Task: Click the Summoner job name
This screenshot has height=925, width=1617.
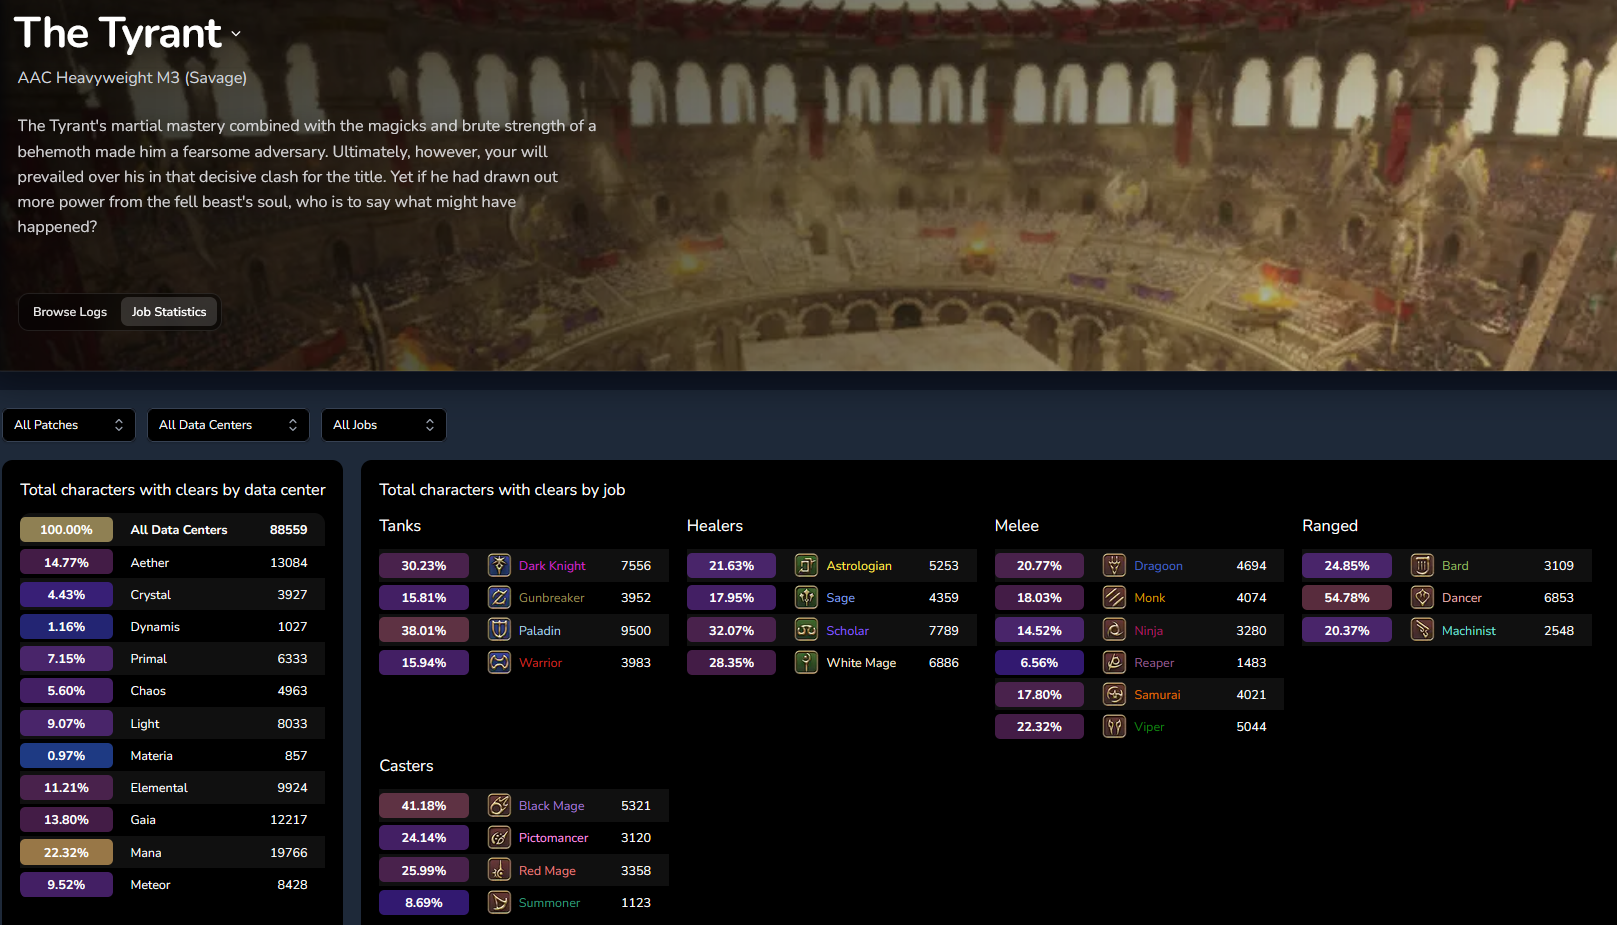Action: (549, 903)
